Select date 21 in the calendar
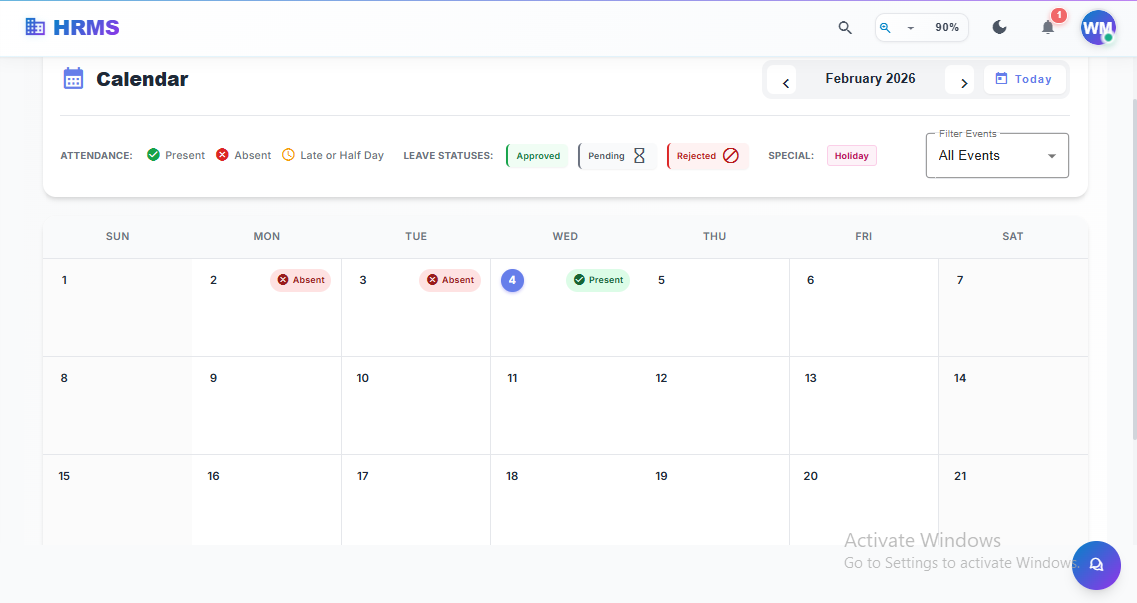The width and height of the screenshot is (1137, 603). pos(960,476)
